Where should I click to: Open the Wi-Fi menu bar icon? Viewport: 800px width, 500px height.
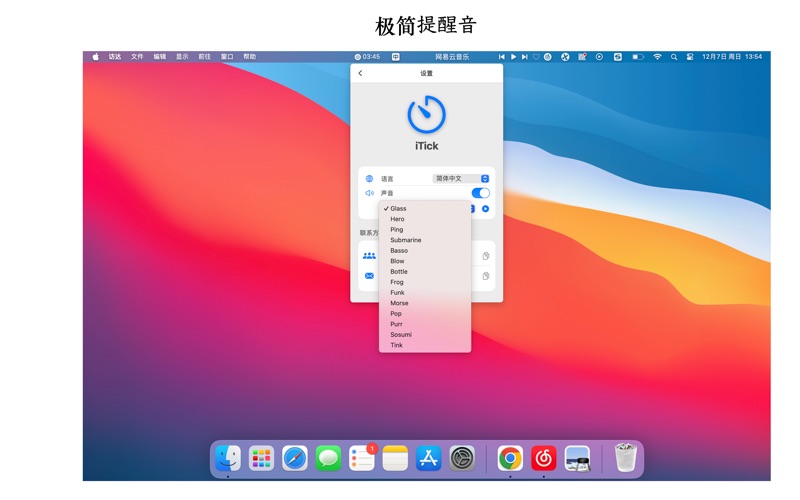tap(658, 57)
